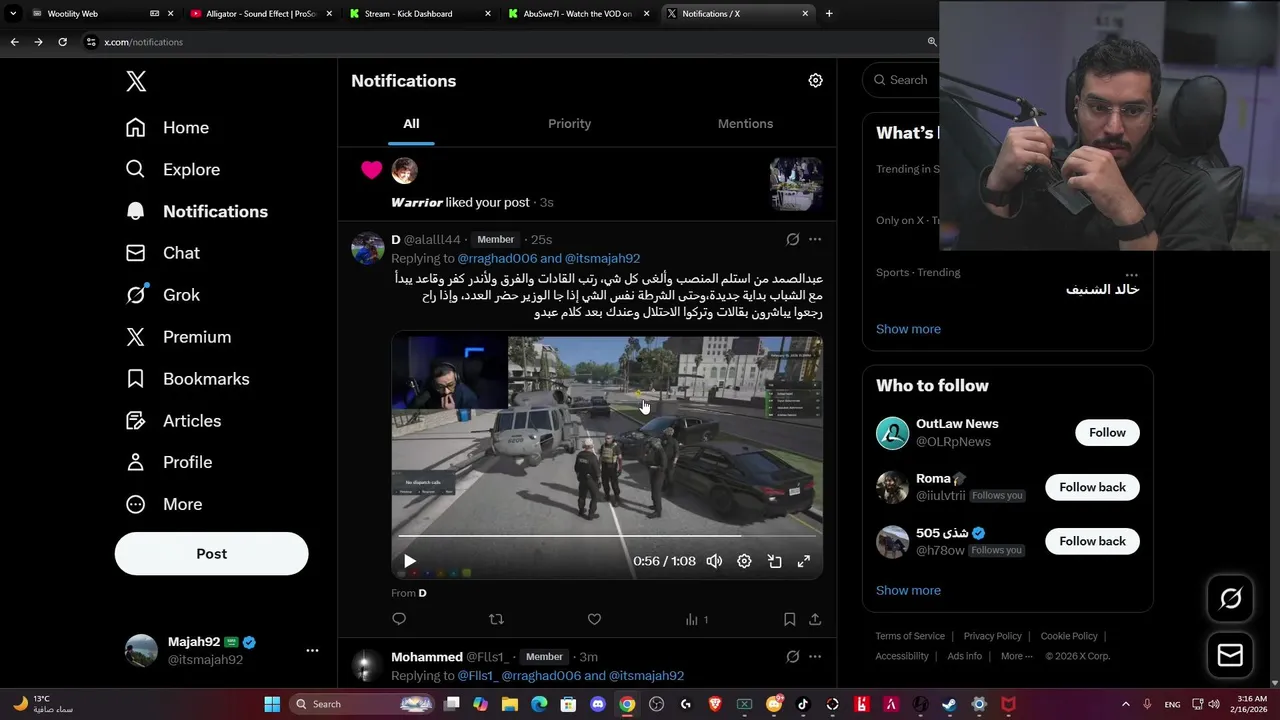
Task: Open browser tab search dropdown
Action: (x=12, y=14)
